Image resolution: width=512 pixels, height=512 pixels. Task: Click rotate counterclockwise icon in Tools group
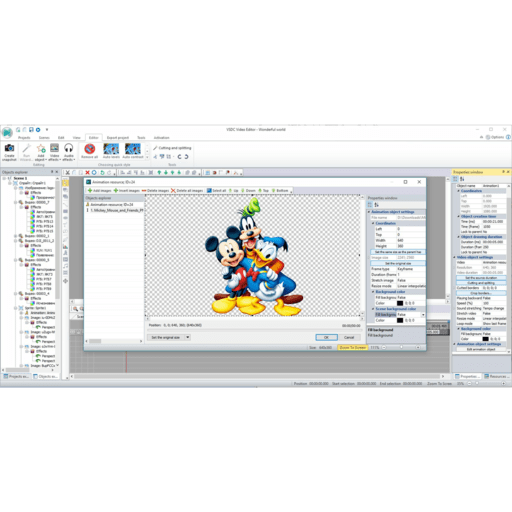coord(179,157)
